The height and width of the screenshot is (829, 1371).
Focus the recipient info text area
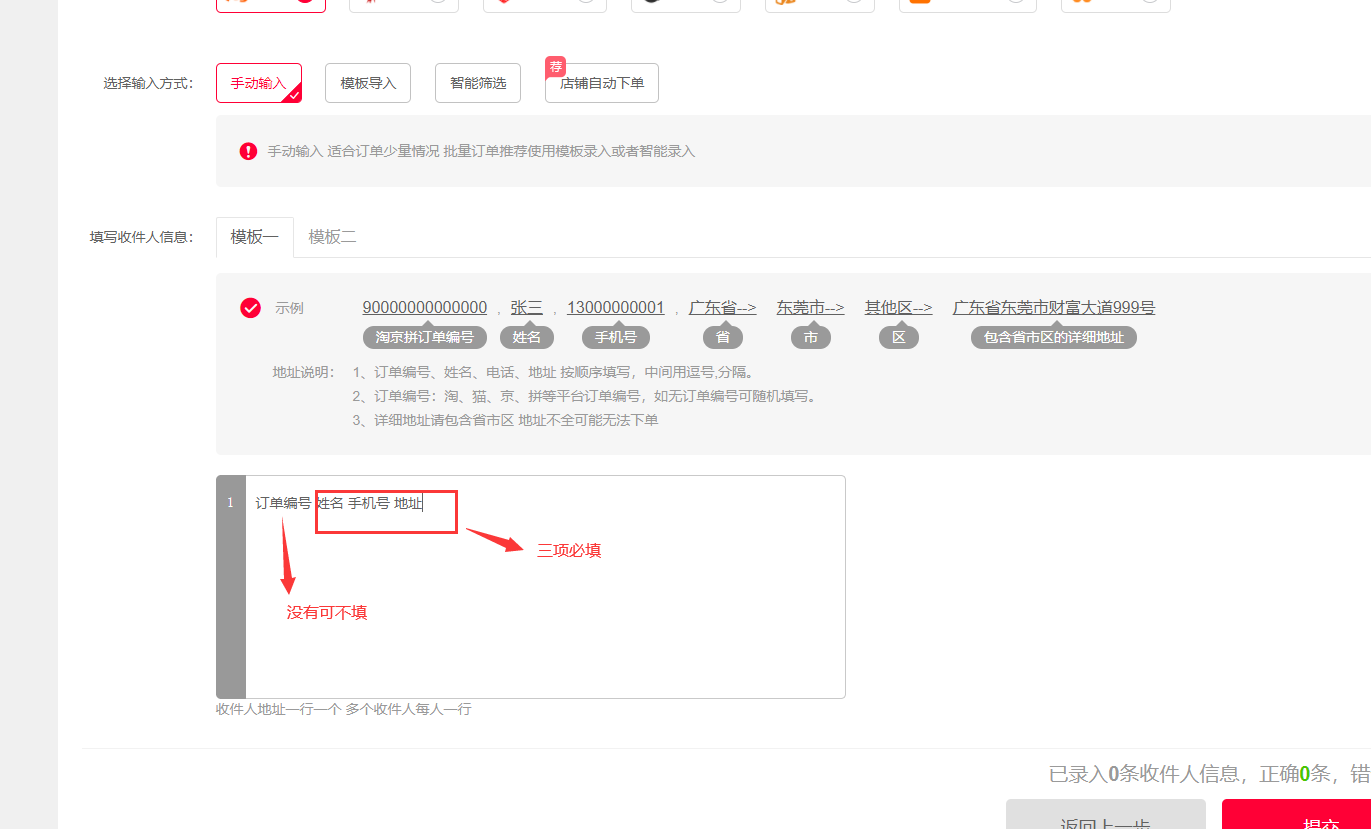(545, 600)
